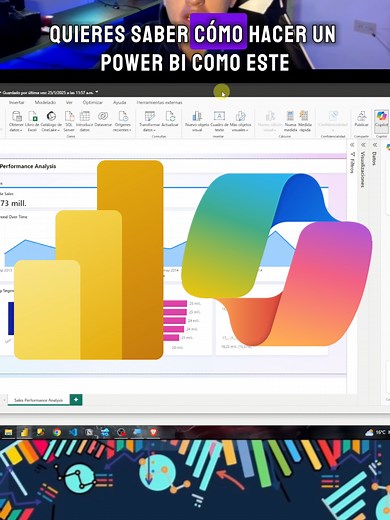Screen dimensions: 390x520
Task: Click the Visualizaciones pane label
Action: tap(364, 169)
